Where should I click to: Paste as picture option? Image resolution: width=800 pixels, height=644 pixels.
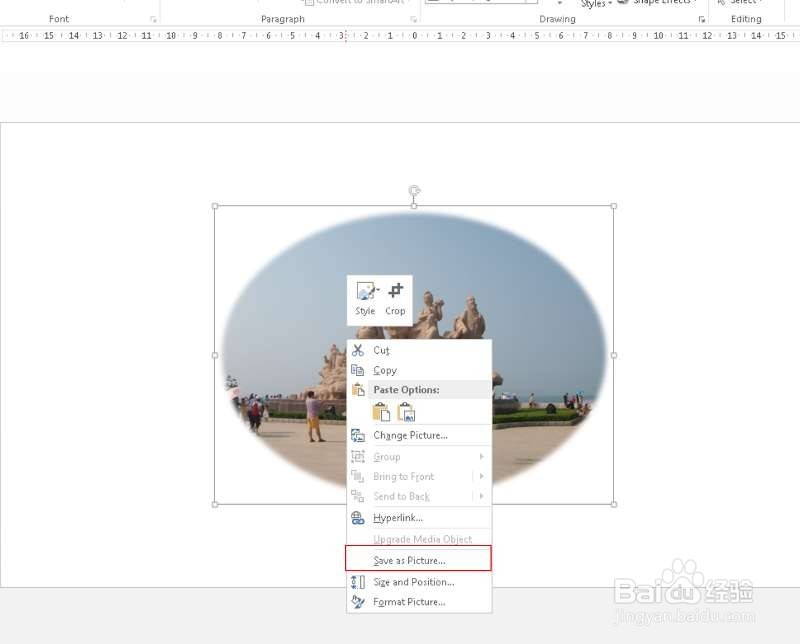pos(406,412)
